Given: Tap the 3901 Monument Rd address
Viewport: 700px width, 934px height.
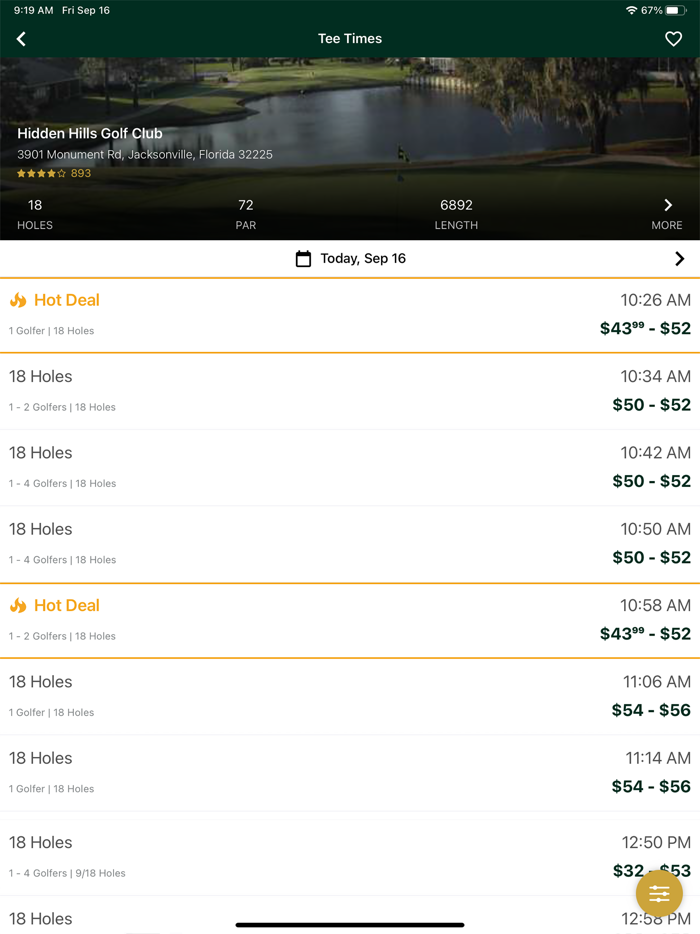Looking at the screenshot, I should [145, 155].
